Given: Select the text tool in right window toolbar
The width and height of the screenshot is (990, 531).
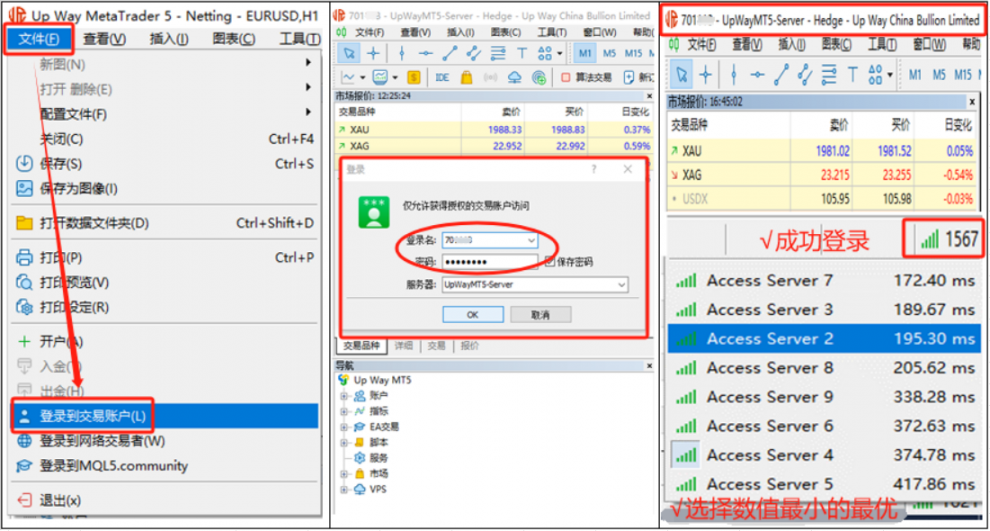Looking at the screenshot, I should (853, 73).
